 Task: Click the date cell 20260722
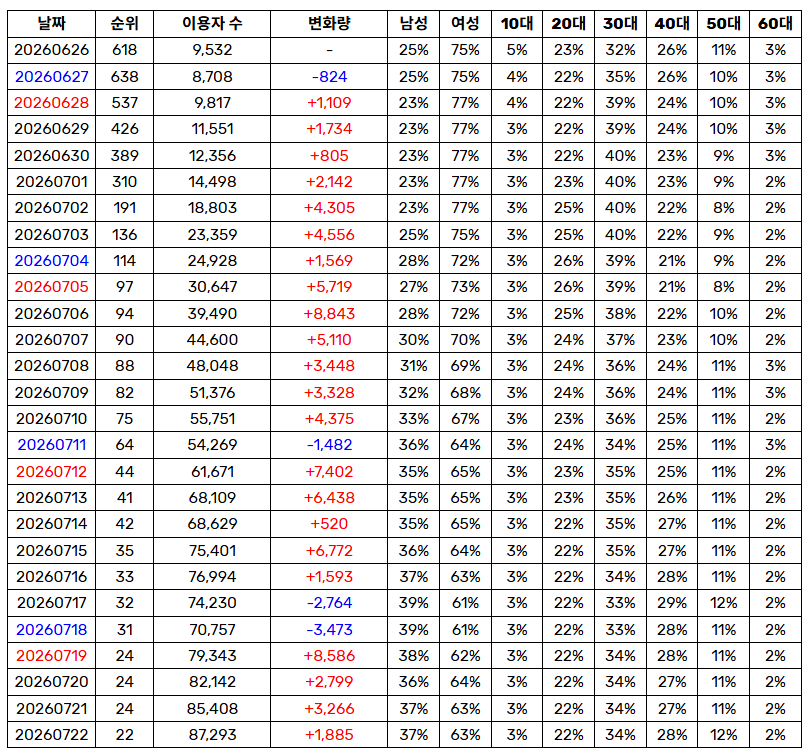[51, 735]
